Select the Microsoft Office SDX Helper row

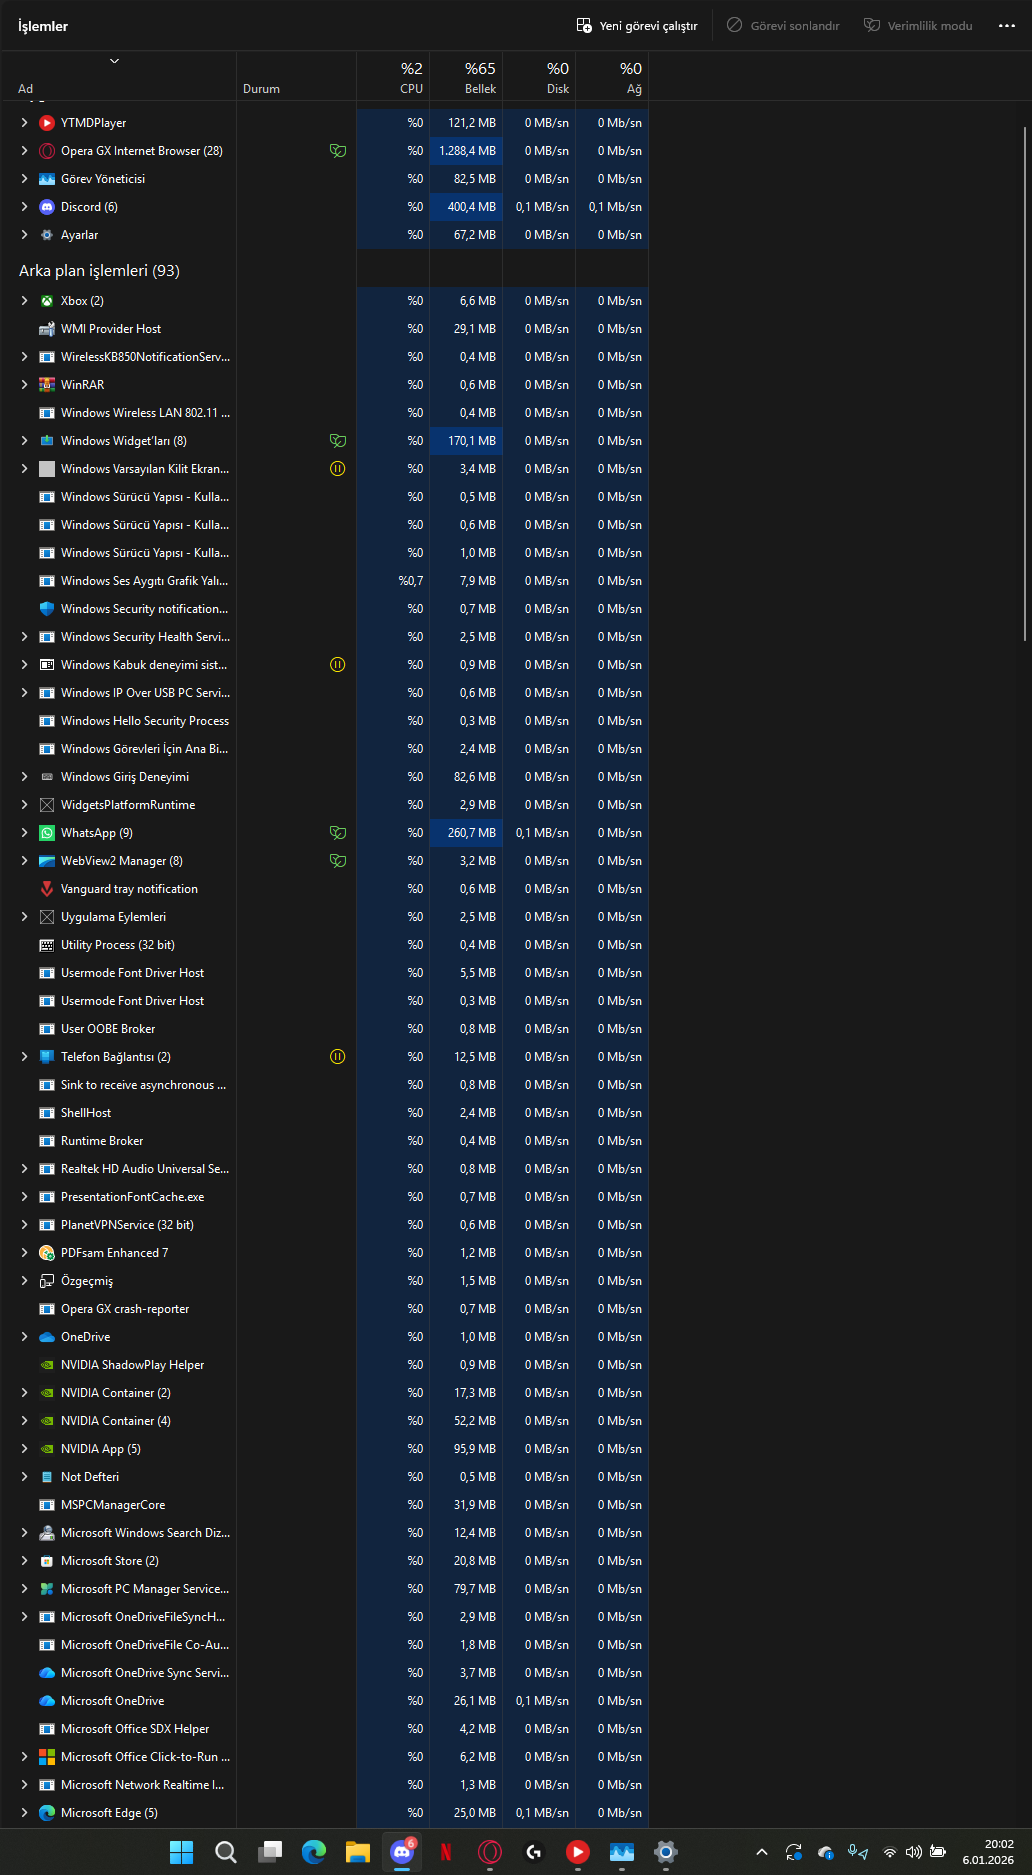point(325,1729)
